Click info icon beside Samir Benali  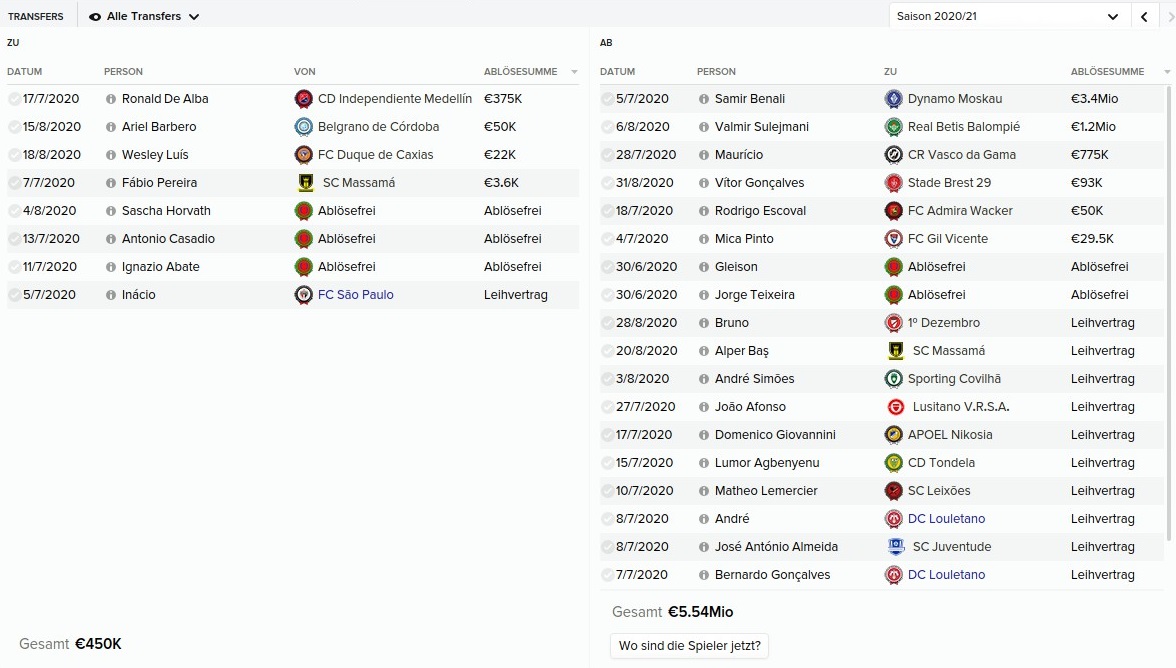pyautogui.click(x=703, y=99)
